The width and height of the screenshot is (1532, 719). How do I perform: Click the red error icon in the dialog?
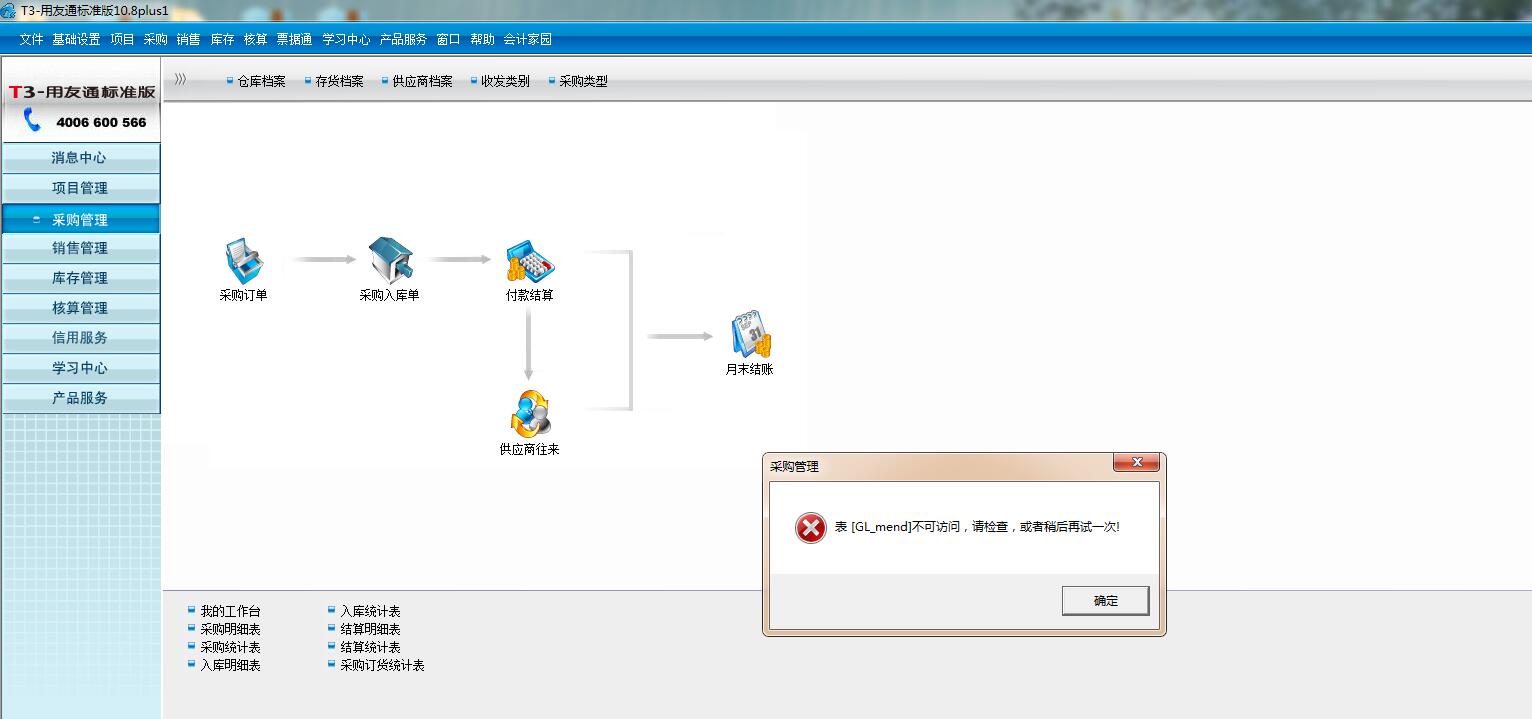(811, 527)
